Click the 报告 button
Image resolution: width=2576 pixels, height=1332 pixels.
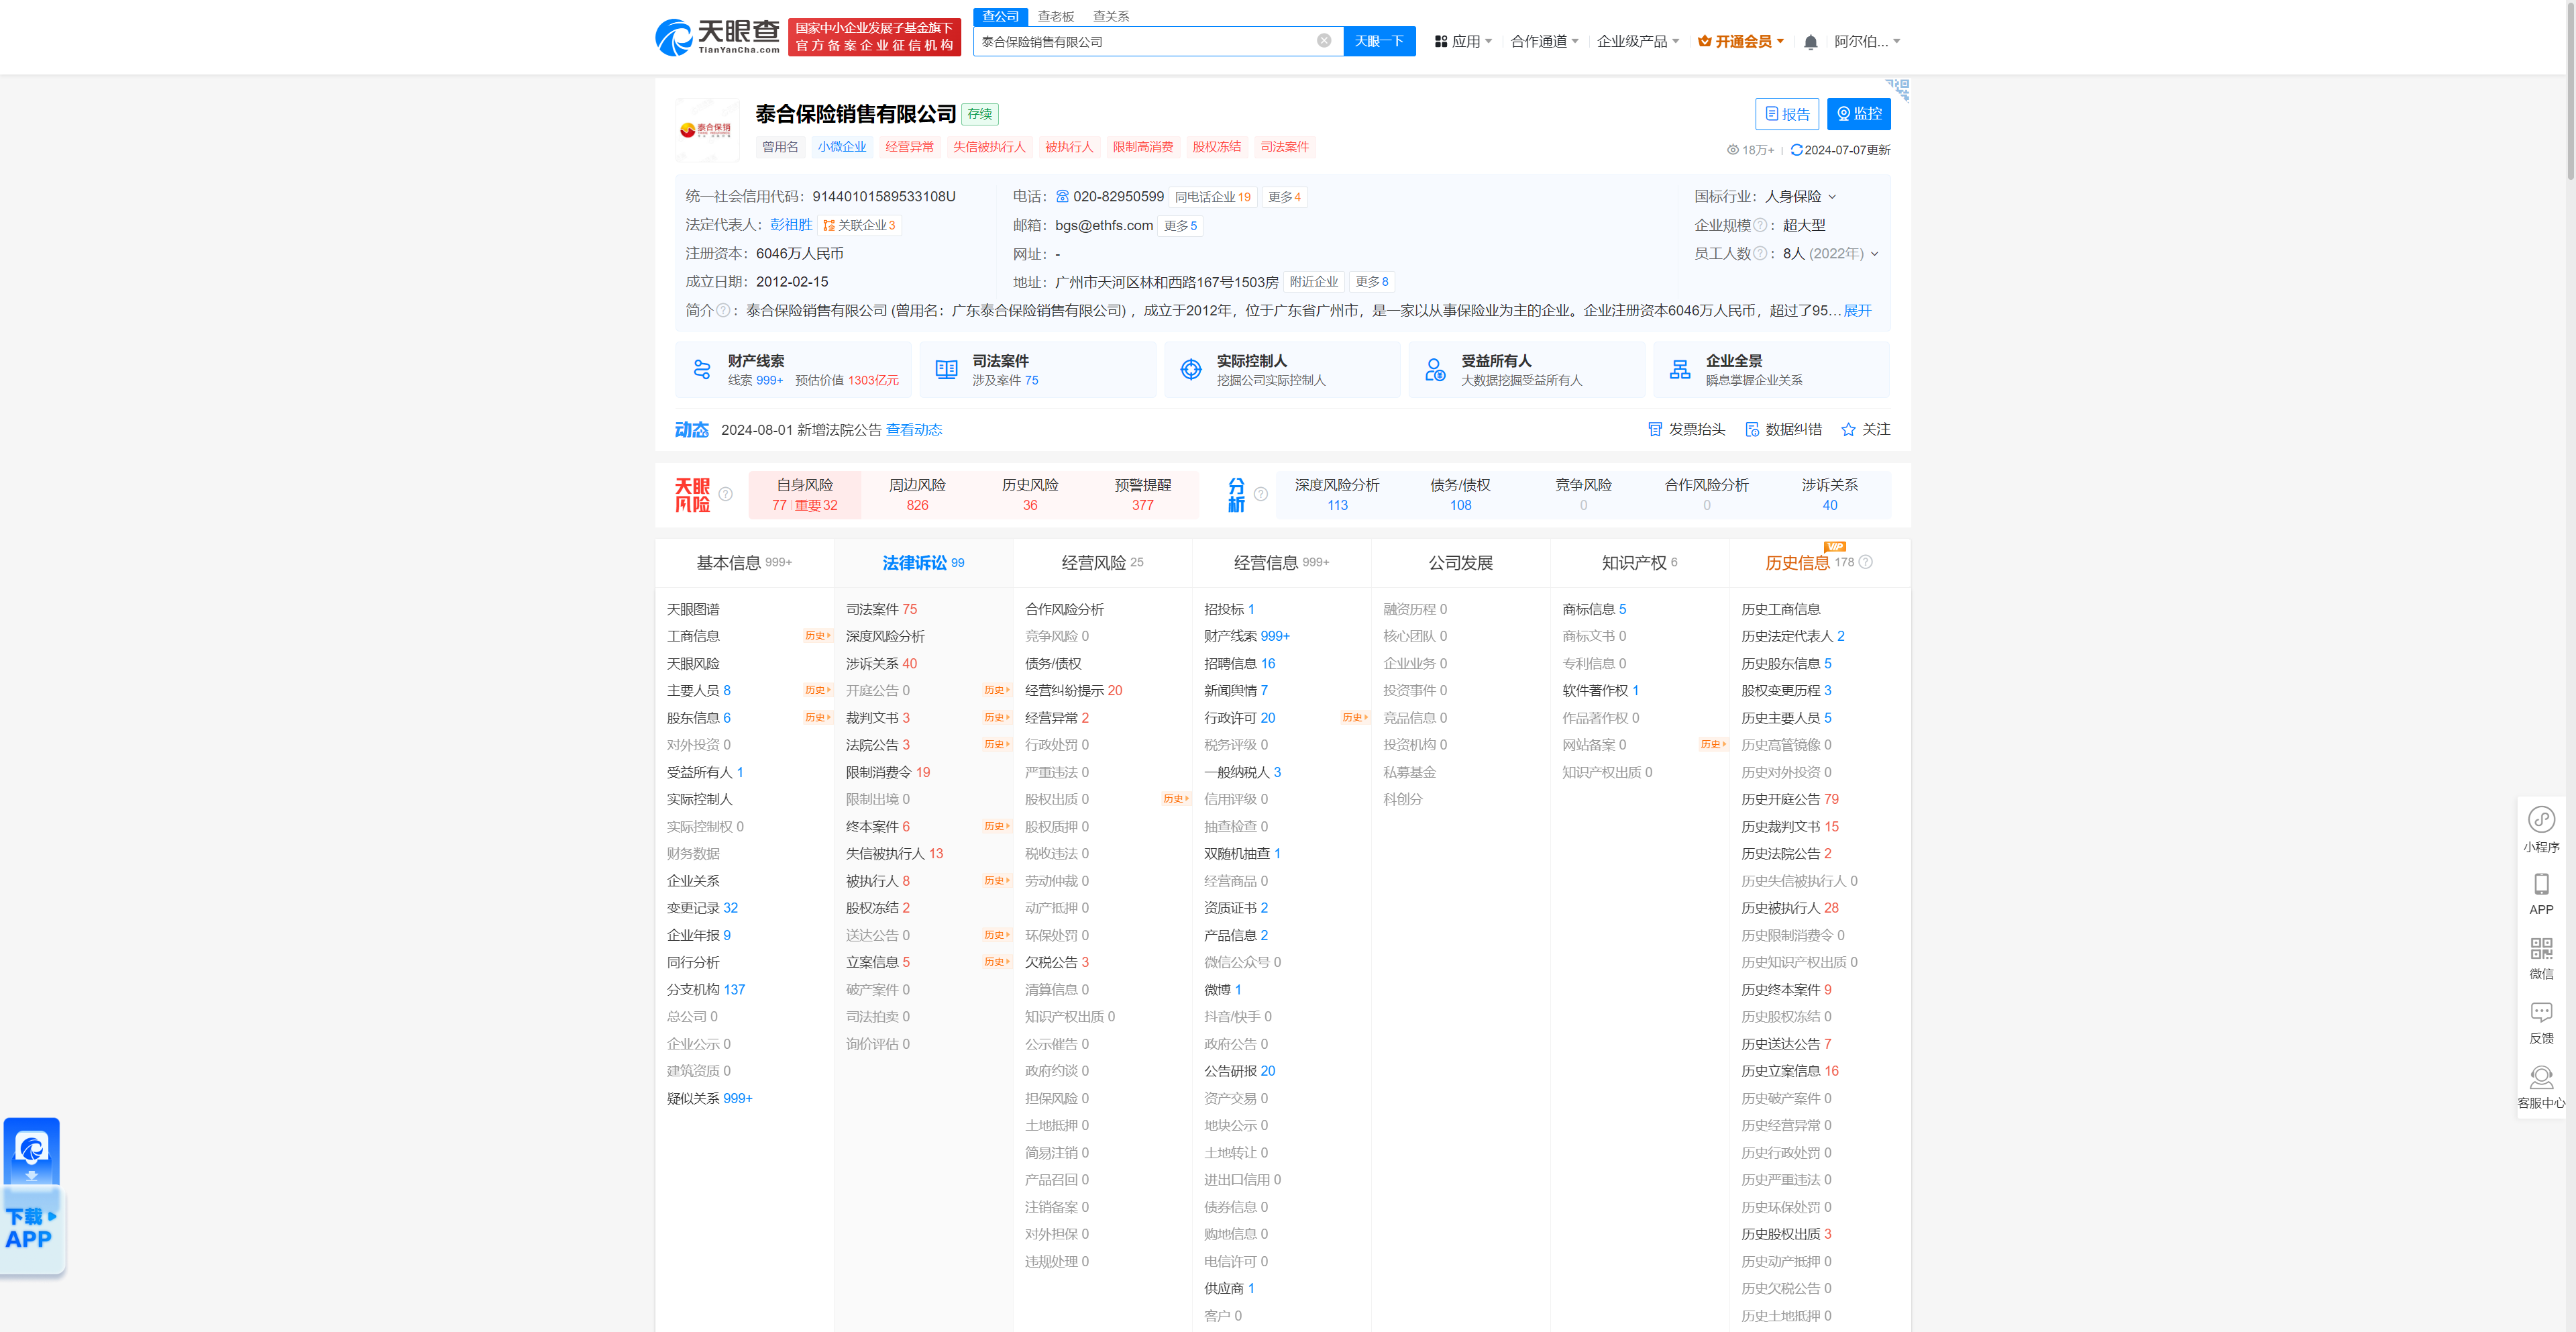pyautogui.click(x=1786, y=114)
